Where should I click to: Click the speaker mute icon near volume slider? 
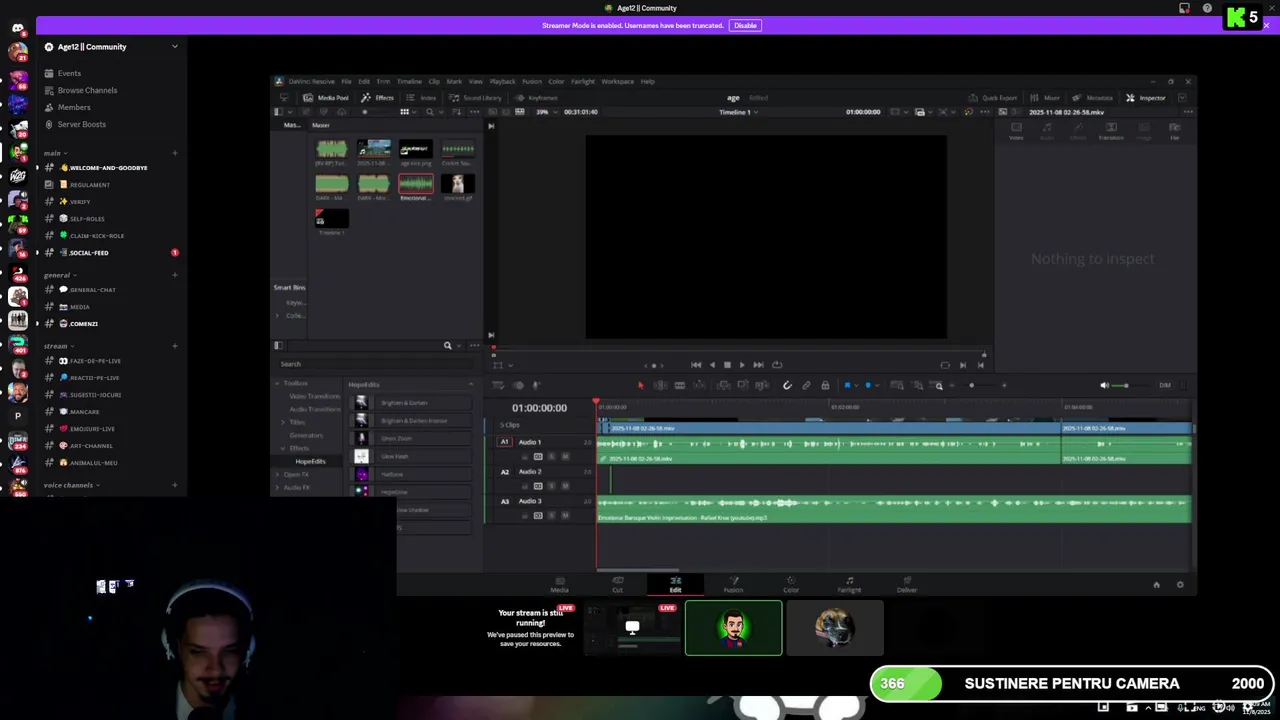click(1104, 385)
